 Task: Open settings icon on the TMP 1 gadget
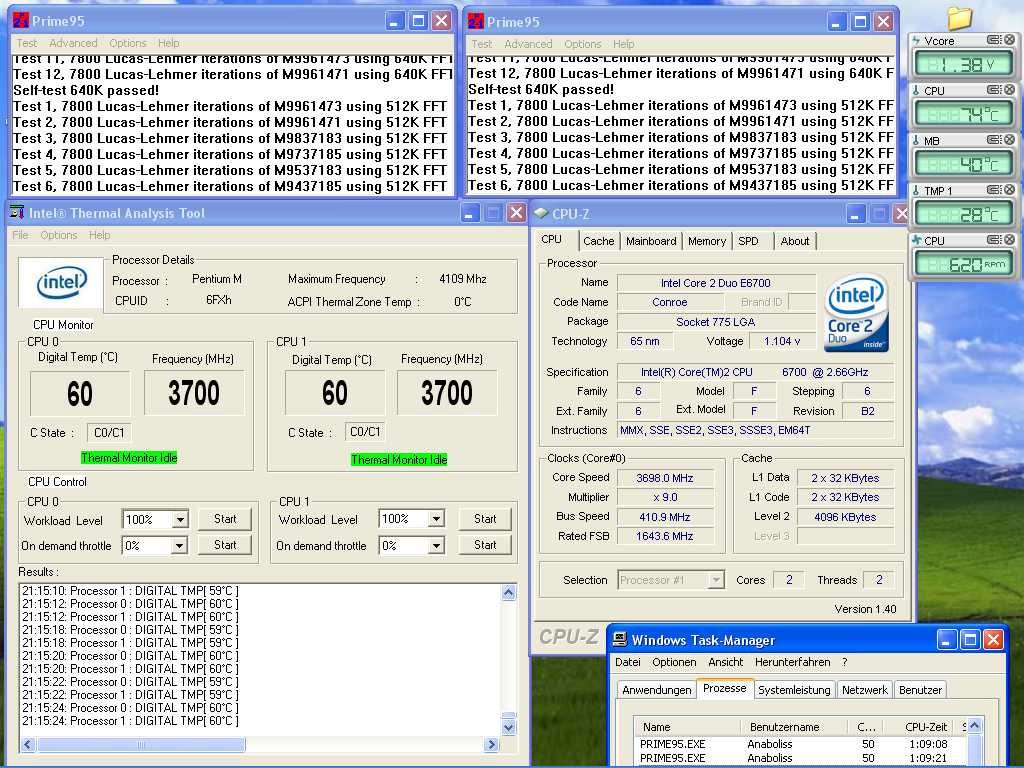(994, 190)
